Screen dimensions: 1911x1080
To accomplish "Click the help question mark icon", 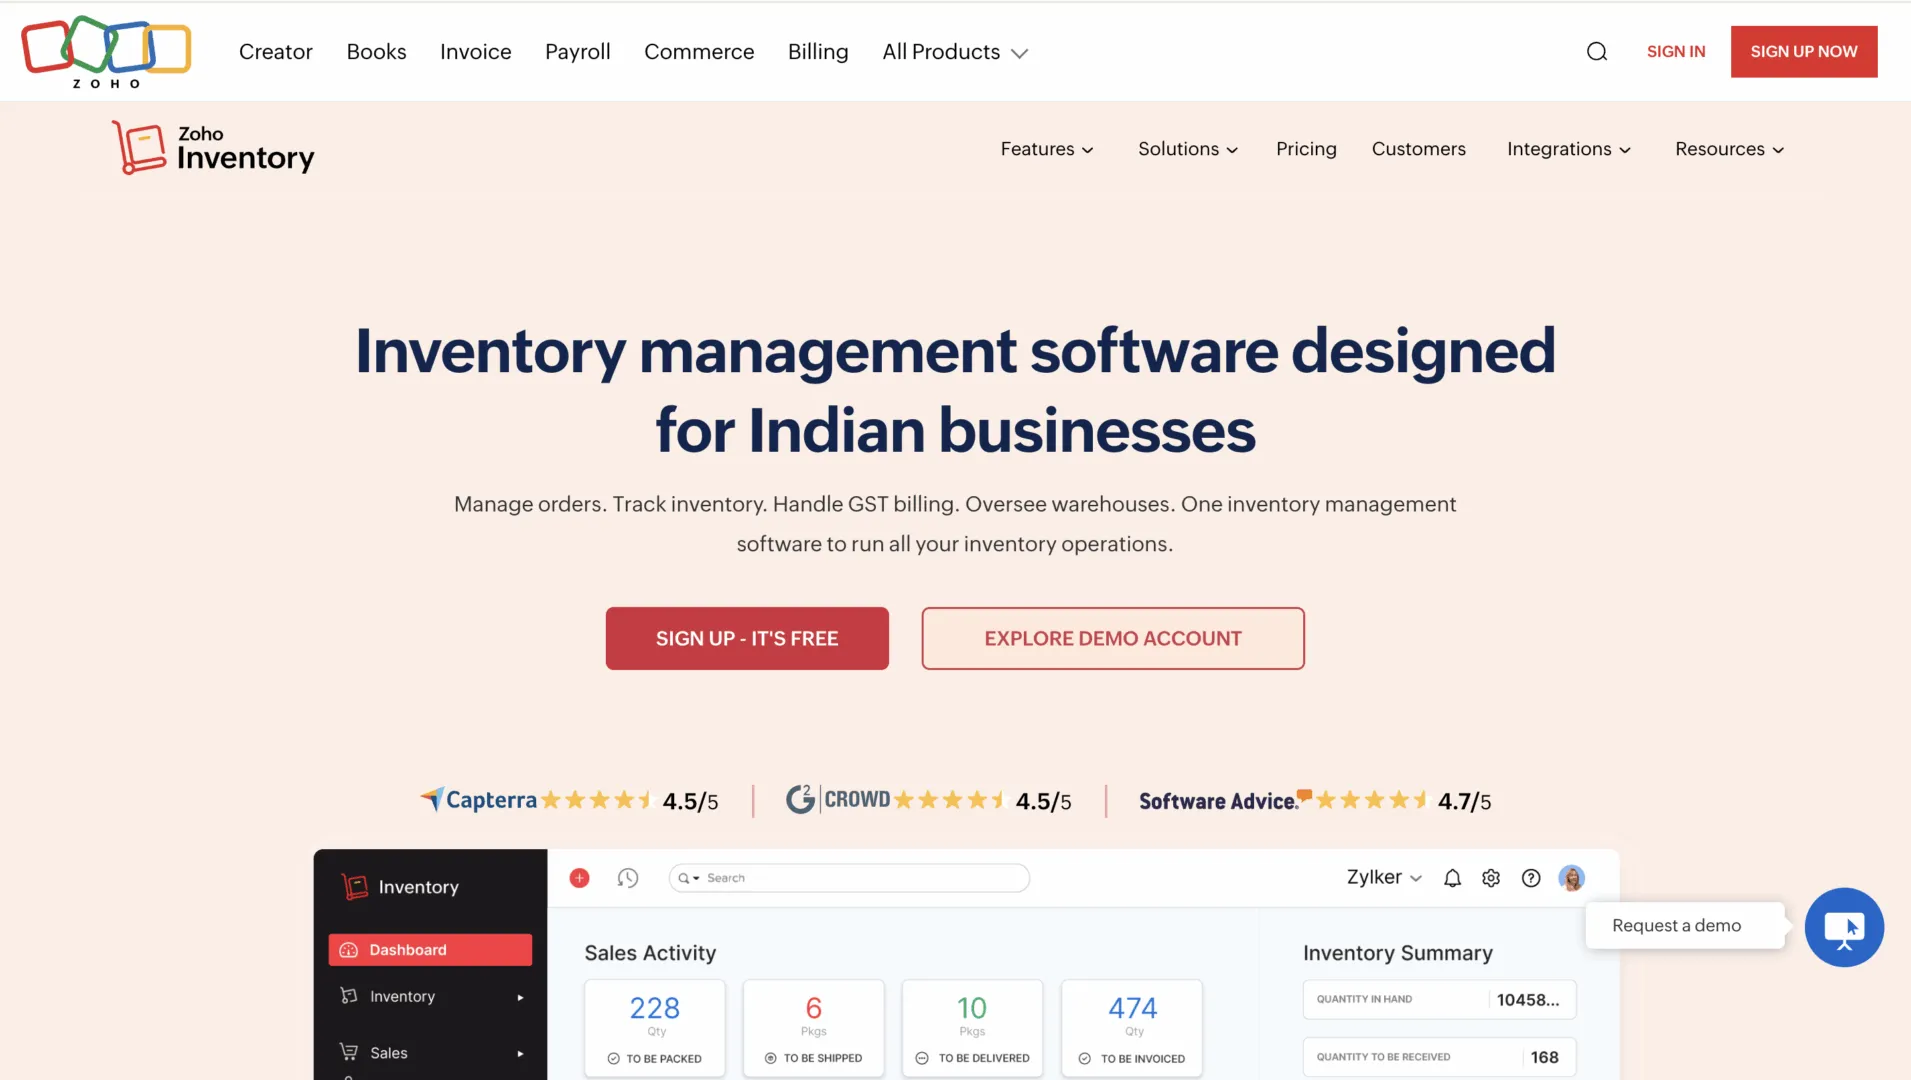I will [1531, 878].
